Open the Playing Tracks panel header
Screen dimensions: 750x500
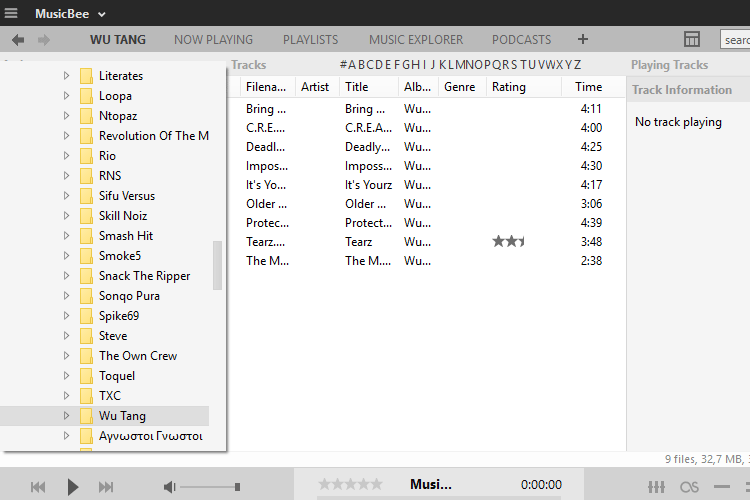[669, 65]
